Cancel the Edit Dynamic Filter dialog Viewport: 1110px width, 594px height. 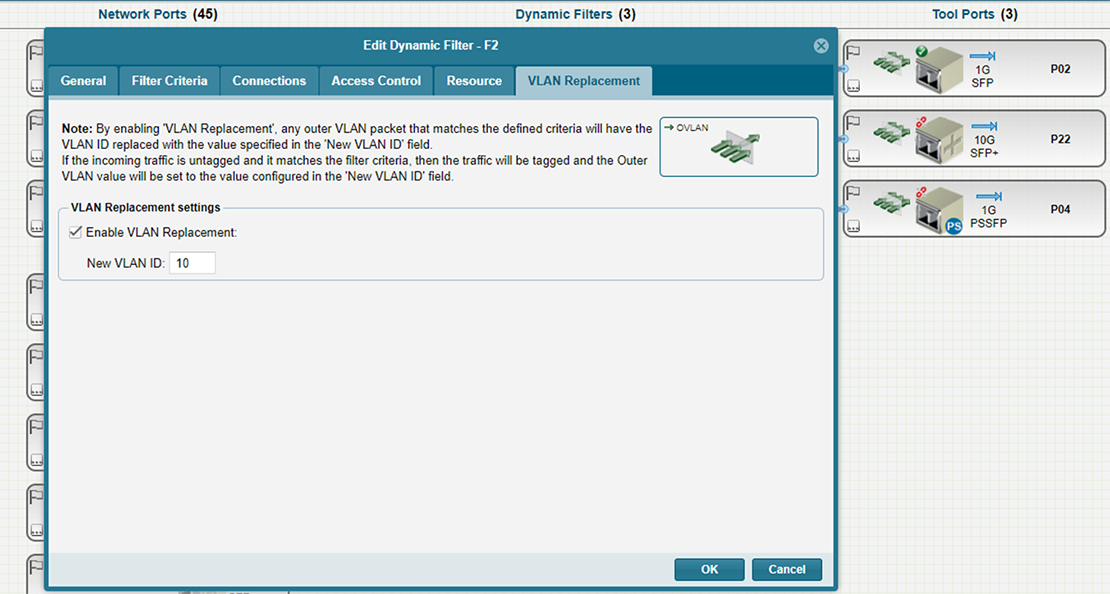coord(786,569)
